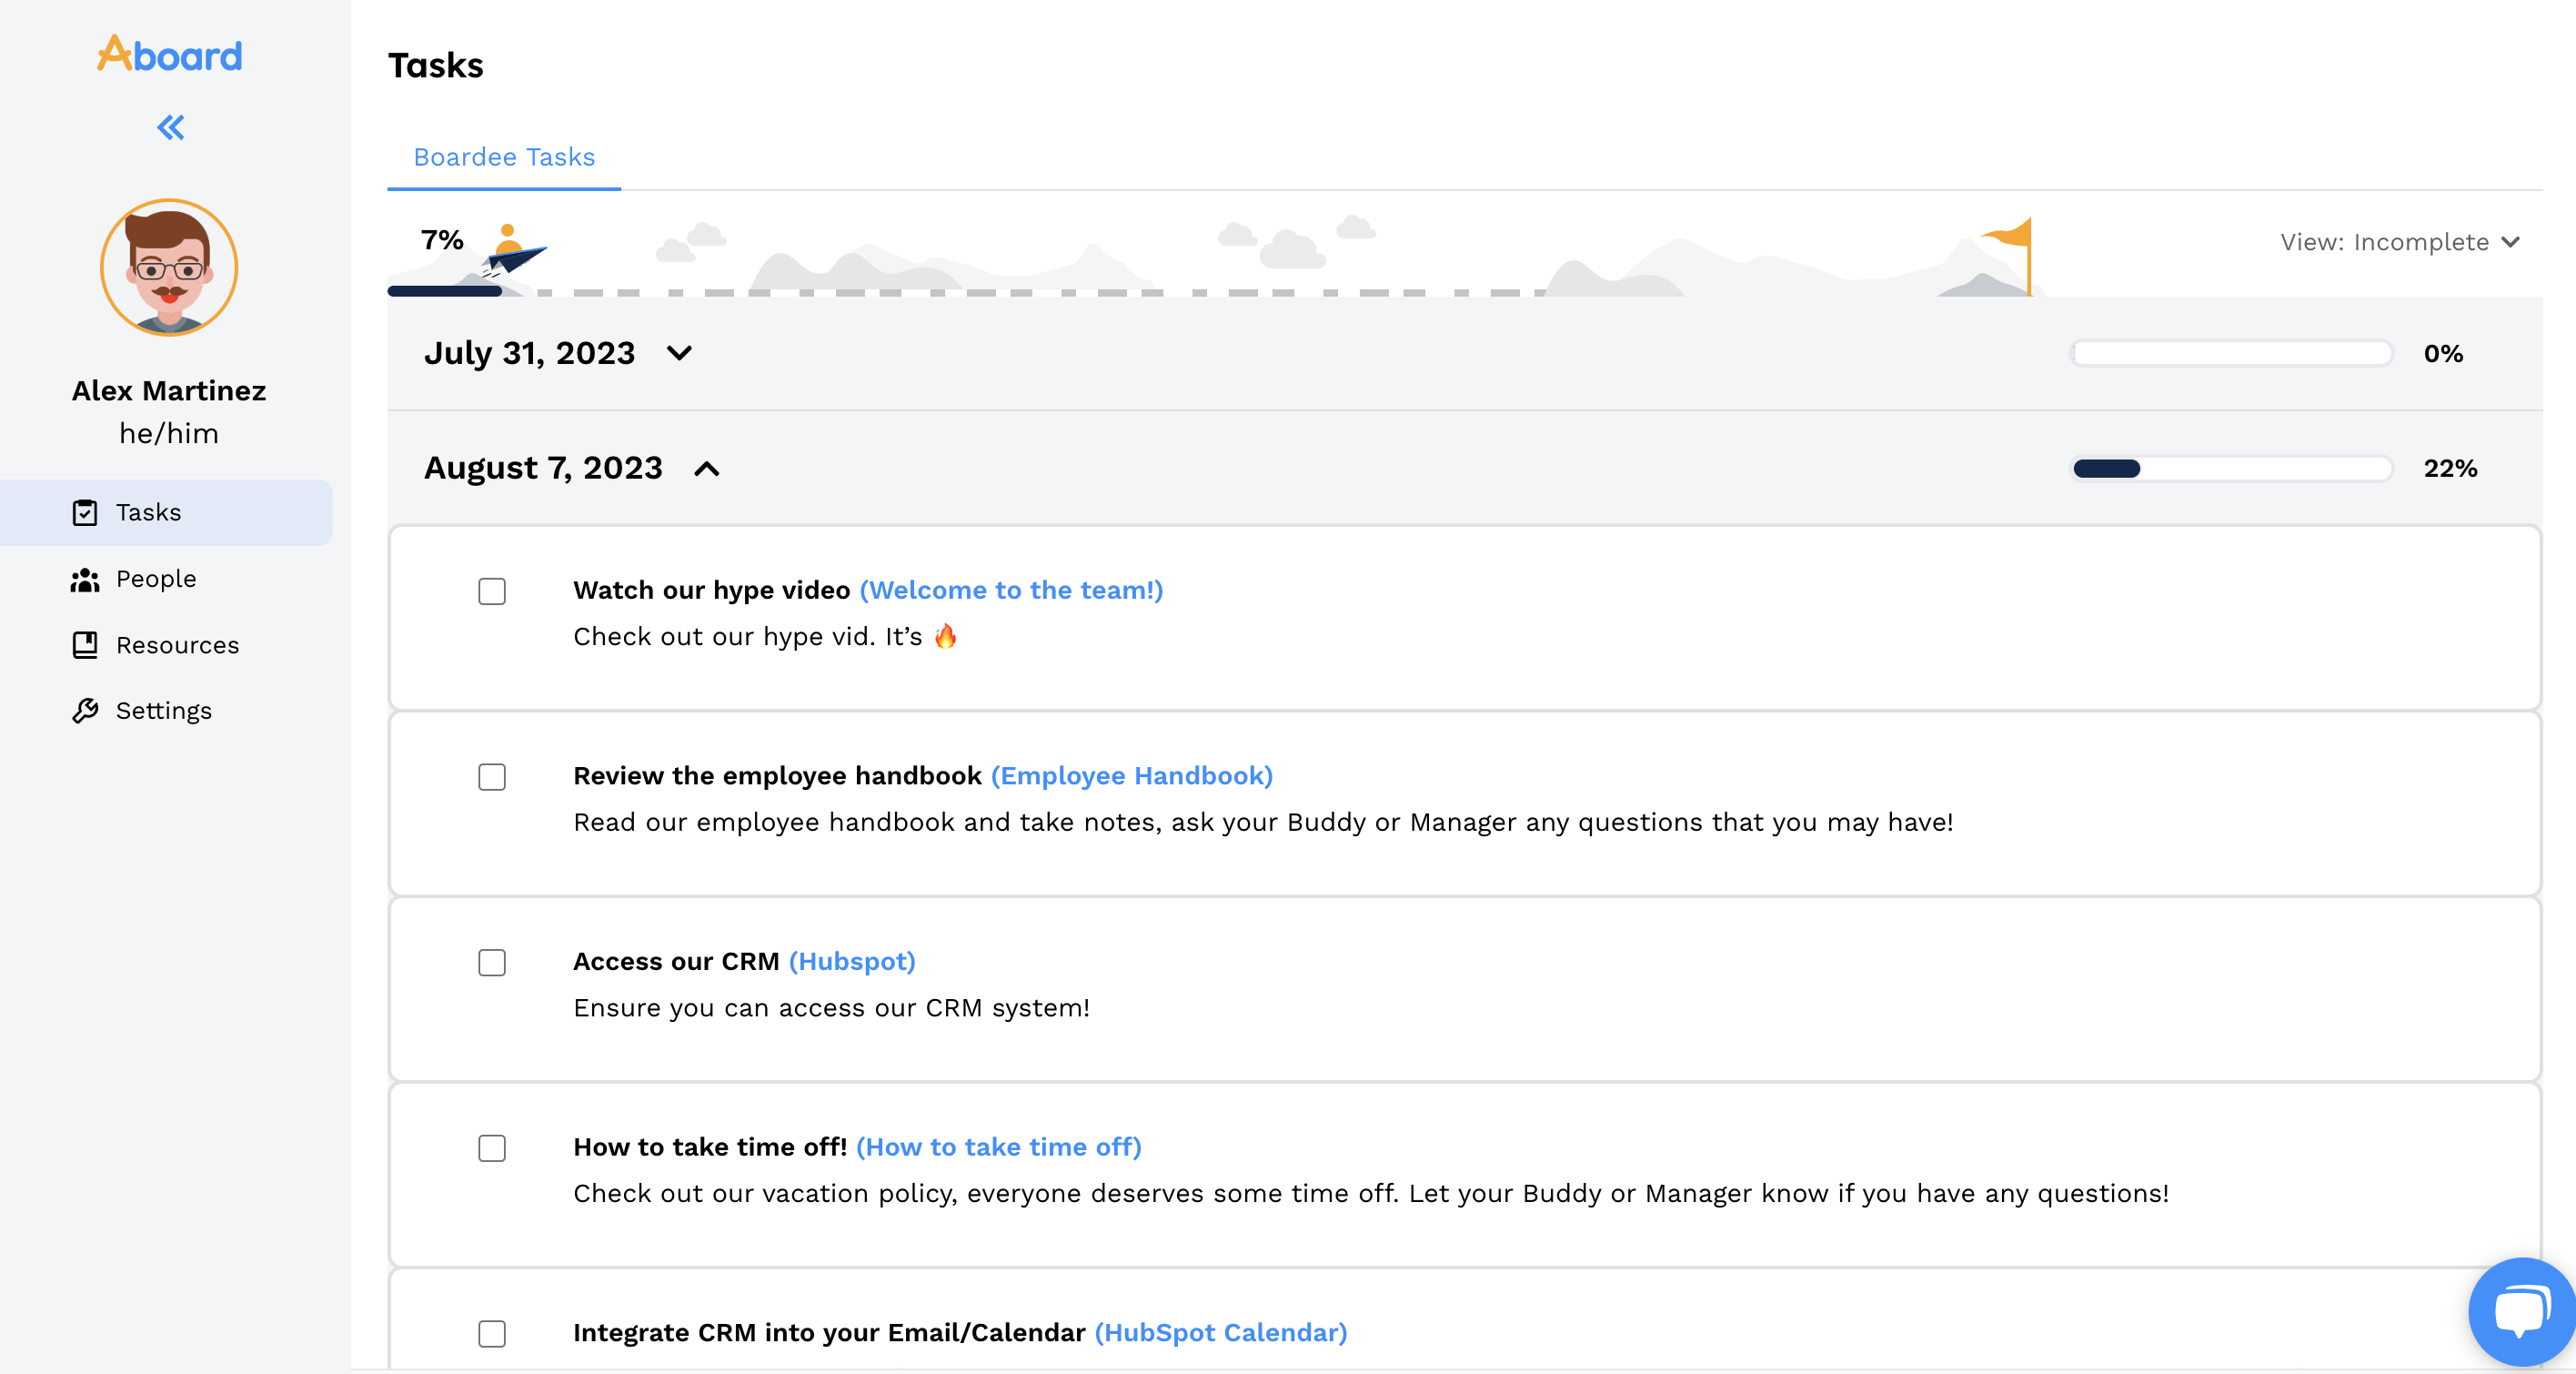The image size is (2576, 1374).
Task: Click the Tasks clipboard icon in sidebar
Action: (85, 512)
